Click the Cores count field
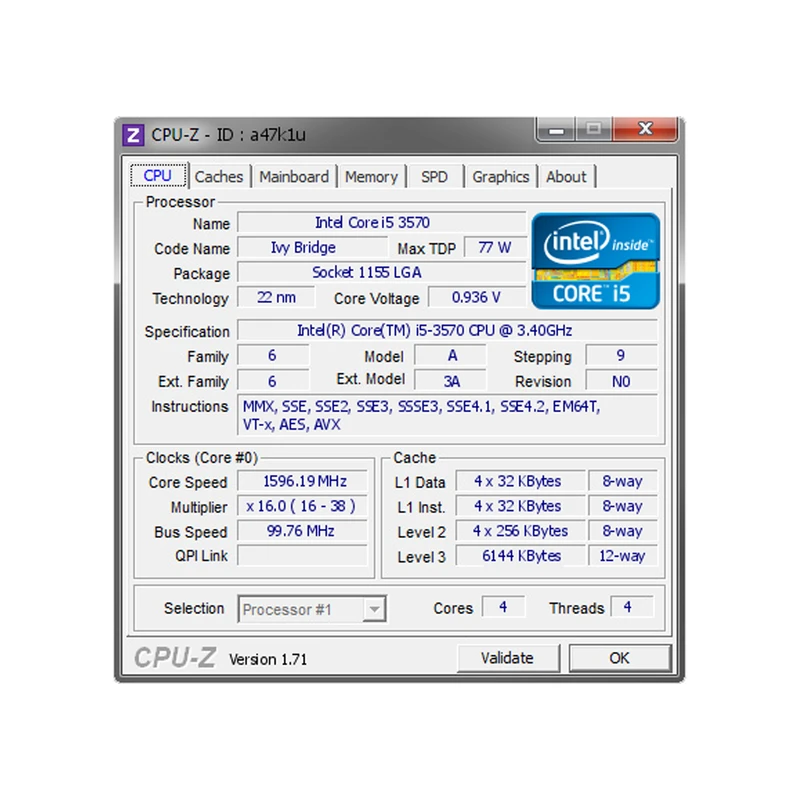Image resolution: width=800 pixels, height=800 pixels. 503,607
